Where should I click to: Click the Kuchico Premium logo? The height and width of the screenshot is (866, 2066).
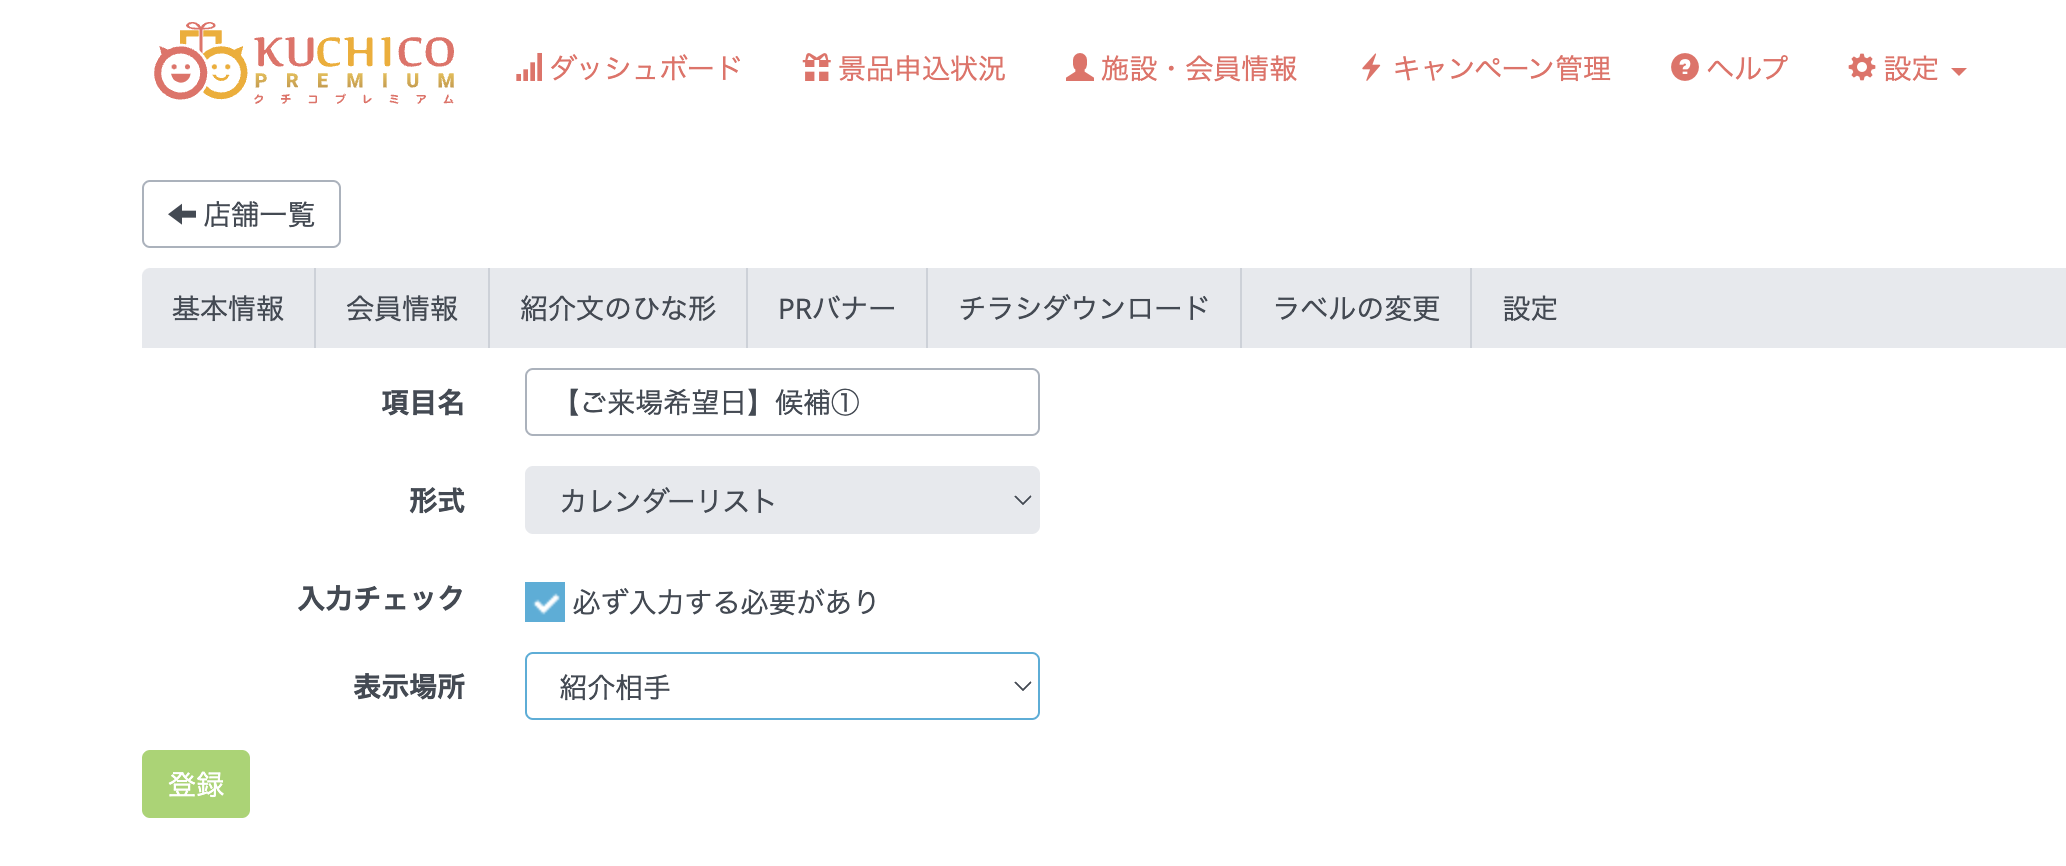pyautogui.click(x=305, y=64)
